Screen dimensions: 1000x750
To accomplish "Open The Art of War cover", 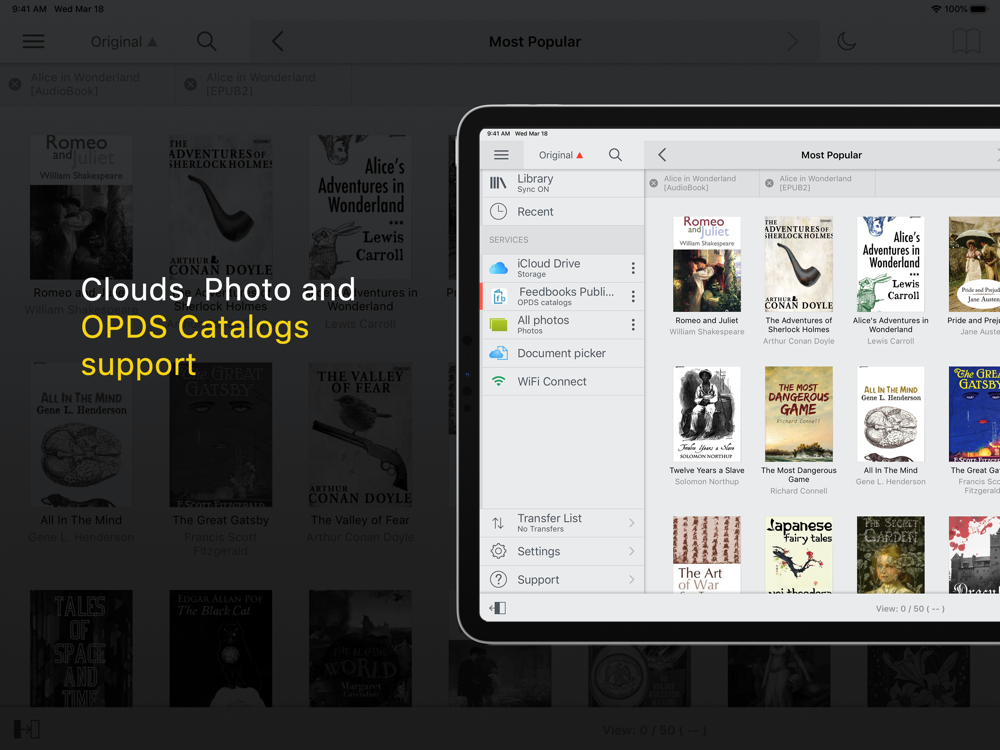I will (x=707, y=554).
